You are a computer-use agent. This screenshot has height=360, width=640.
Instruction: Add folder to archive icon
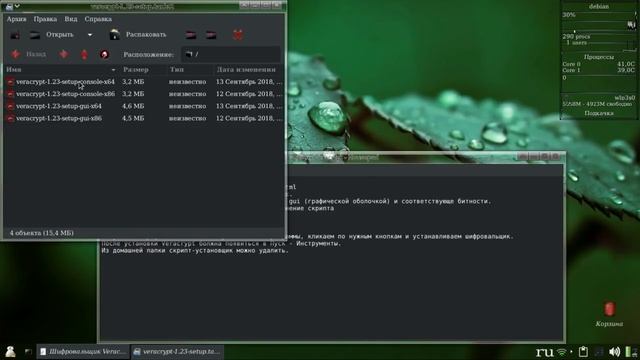point(211,35)
